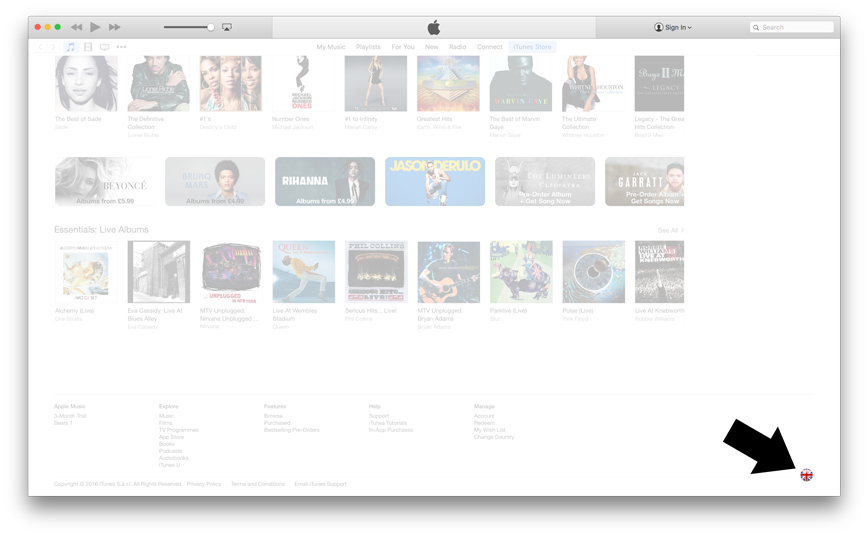868x536 pixels.
Task: Open the Sign In account dropdown
Action: coord(672,27)
